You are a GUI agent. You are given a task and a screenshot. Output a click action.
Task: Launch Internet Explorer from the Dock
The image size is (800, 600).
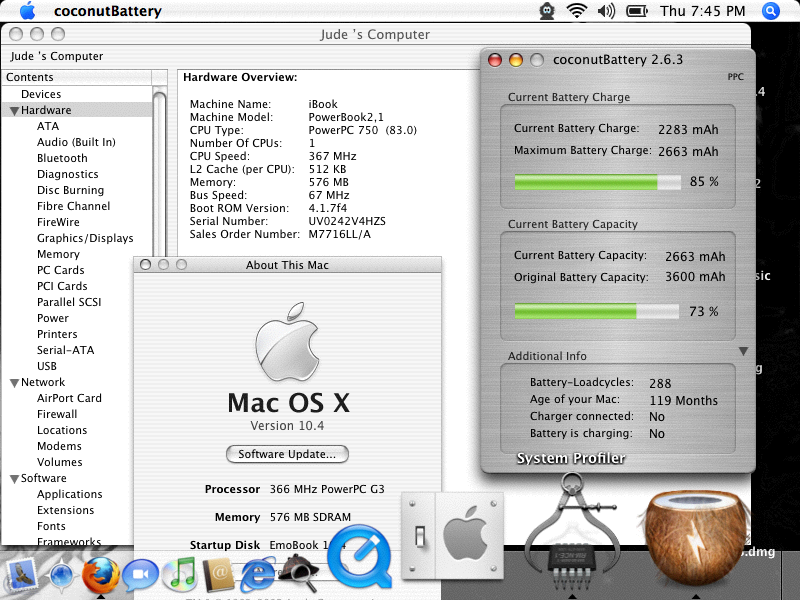[x=258, y=576]
